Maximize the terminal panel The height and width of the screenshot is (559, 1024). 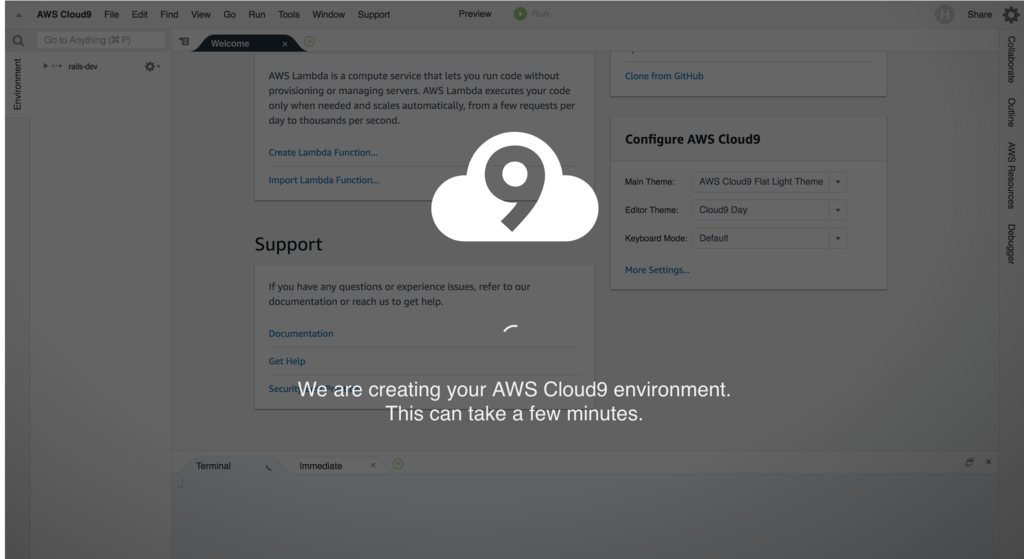click(x=969, y=462)
